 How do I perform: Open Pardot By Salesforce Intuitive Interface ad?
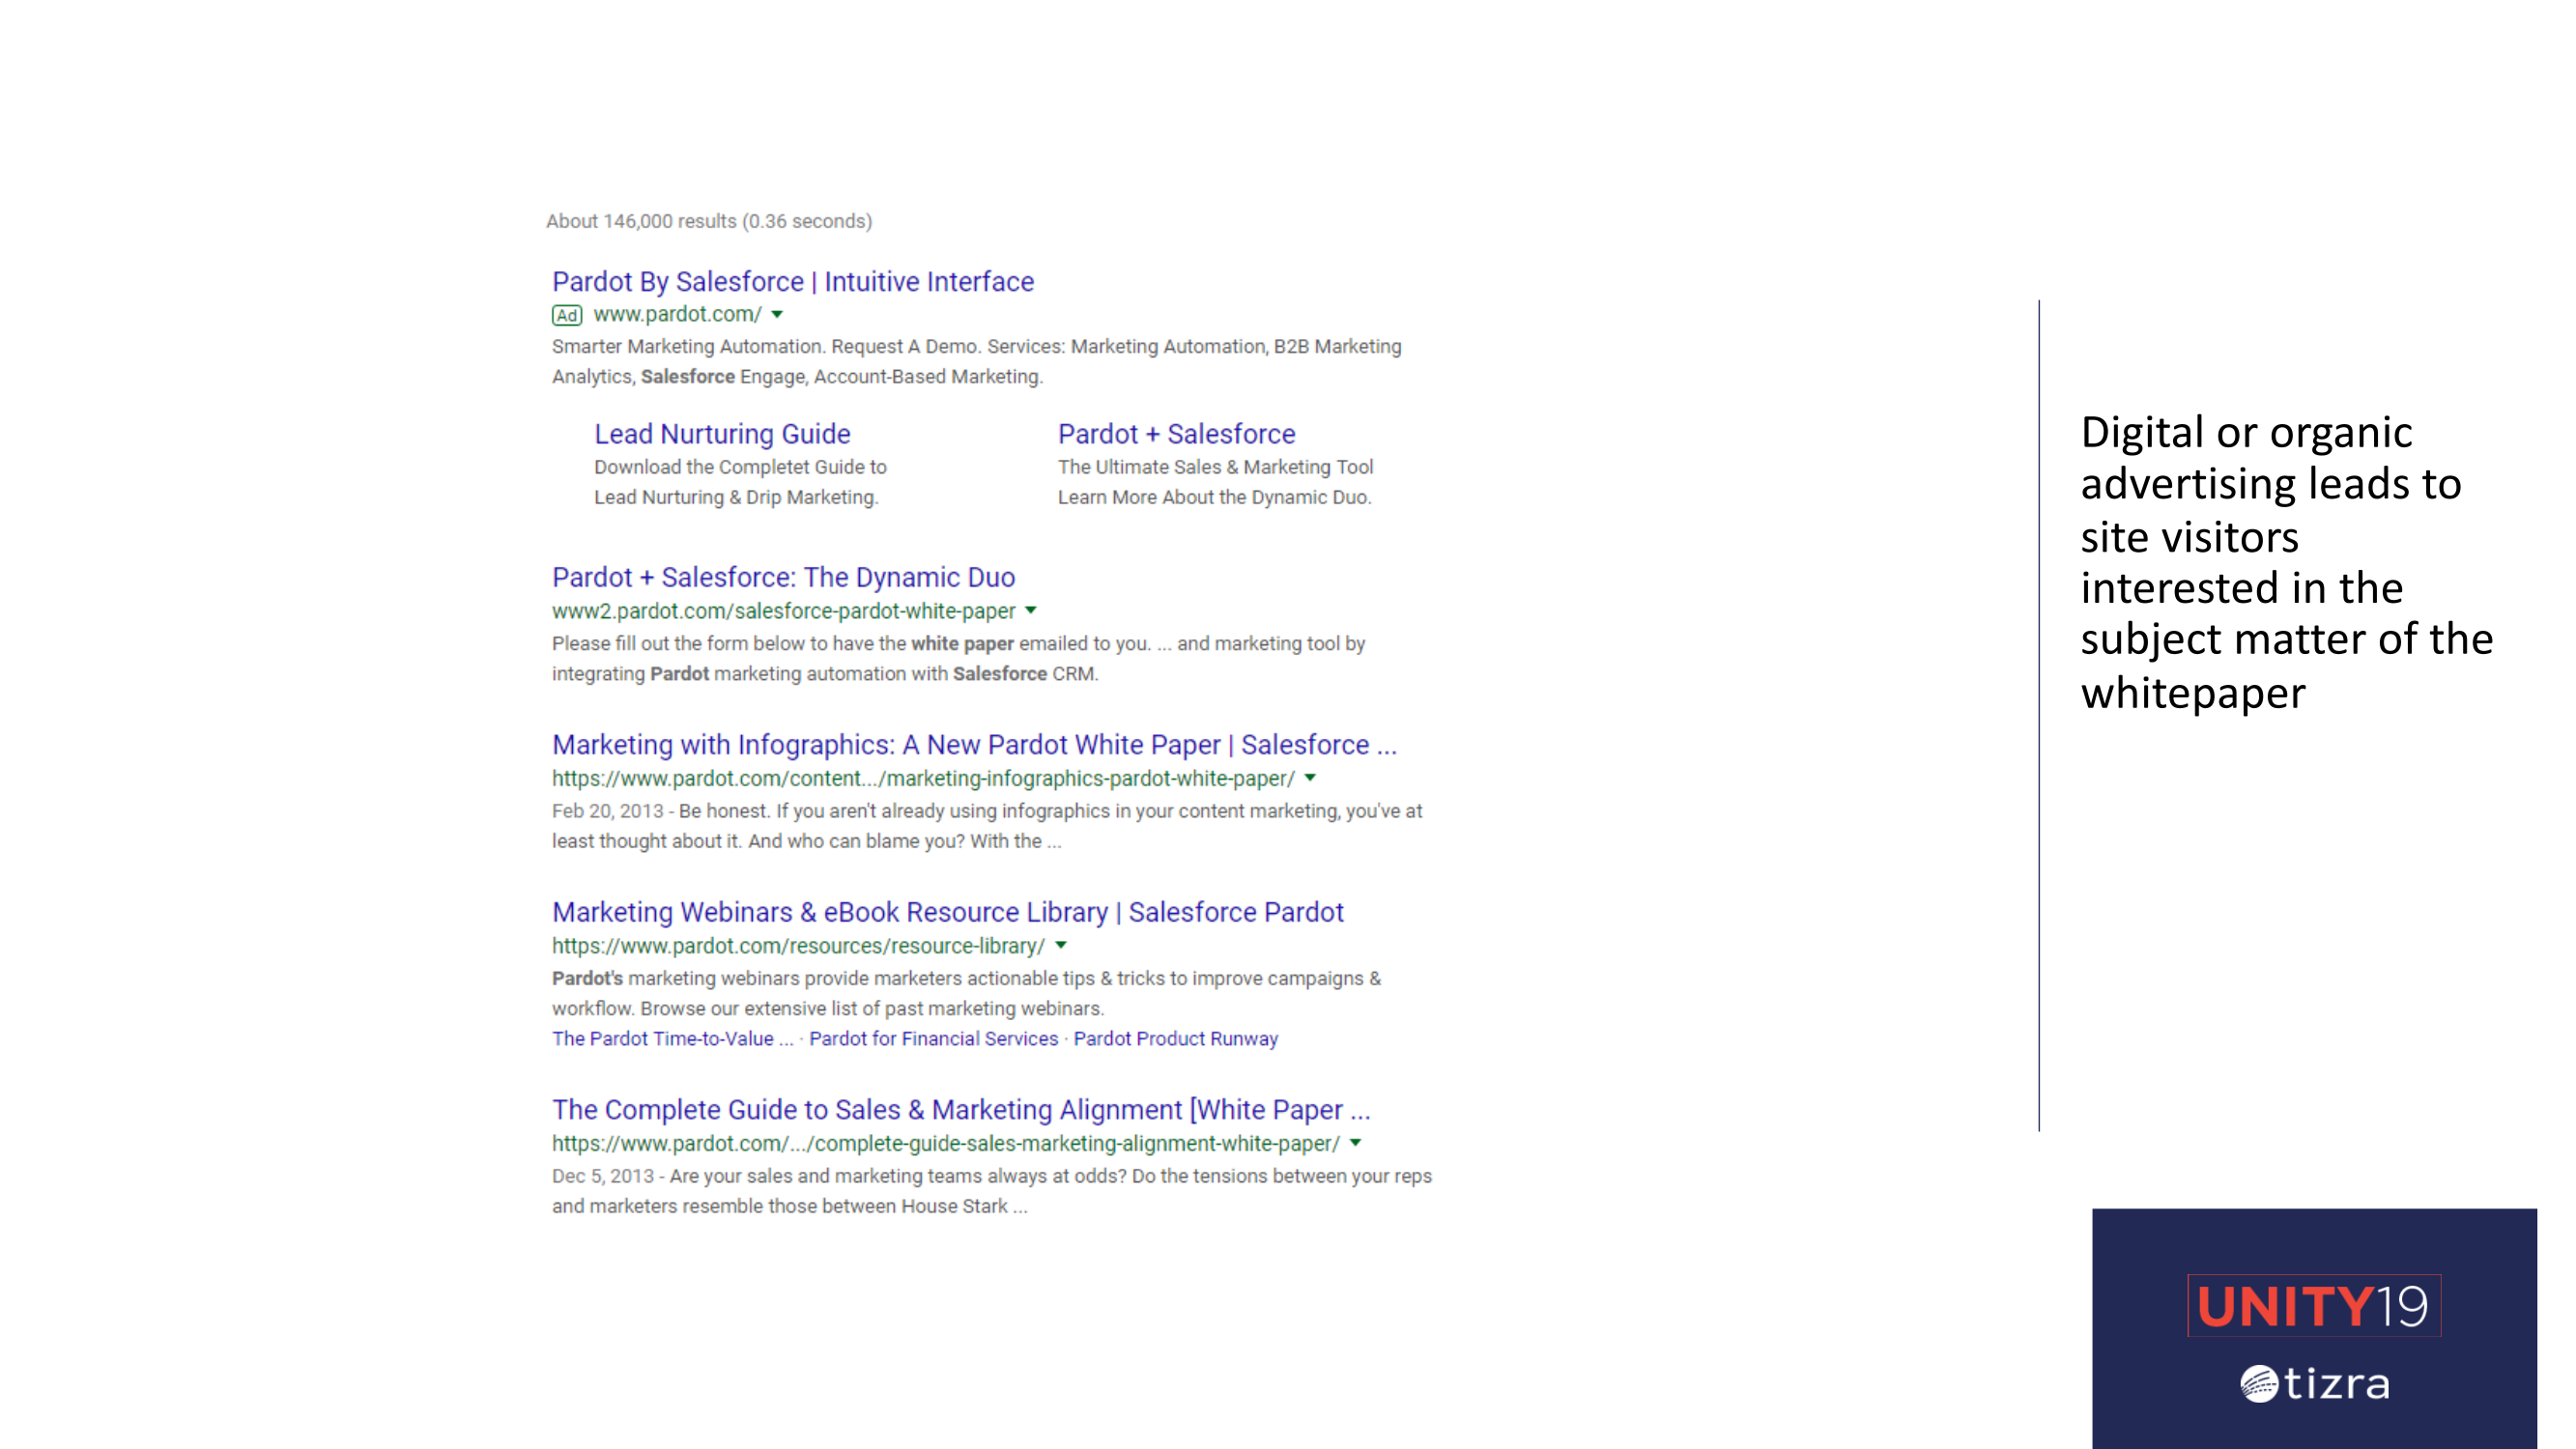792,282
